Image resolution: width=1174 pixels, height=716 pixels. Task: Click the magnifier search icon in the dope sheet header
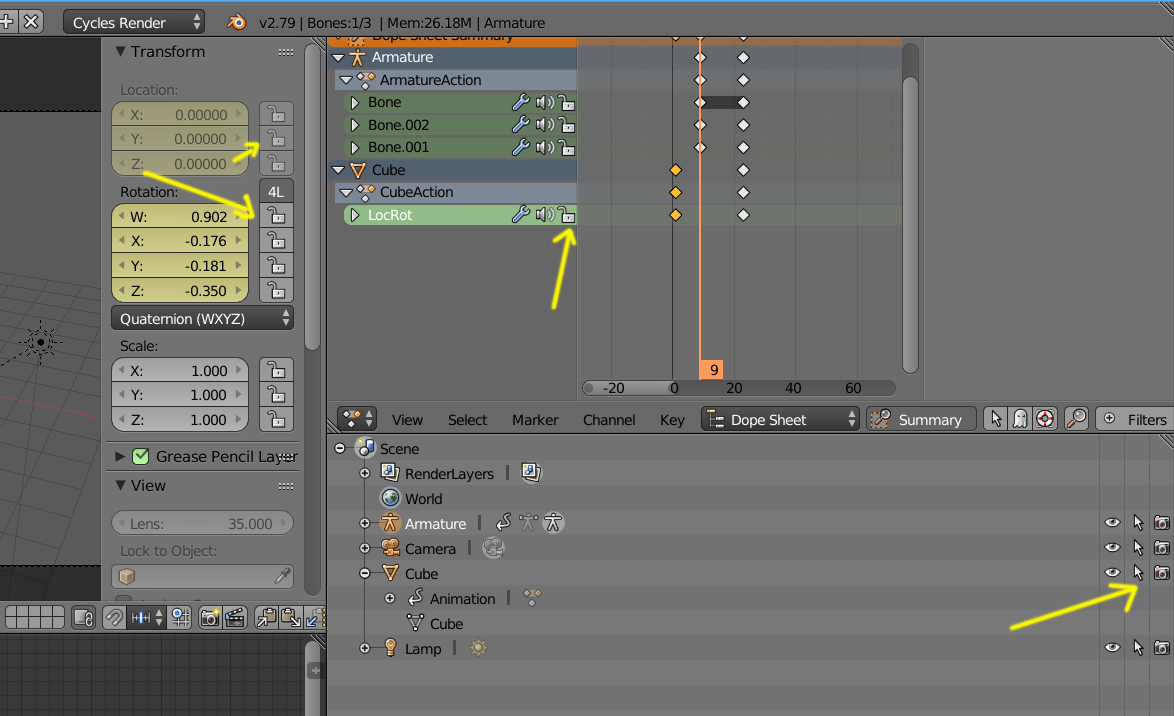click(x=1076, y=419)
